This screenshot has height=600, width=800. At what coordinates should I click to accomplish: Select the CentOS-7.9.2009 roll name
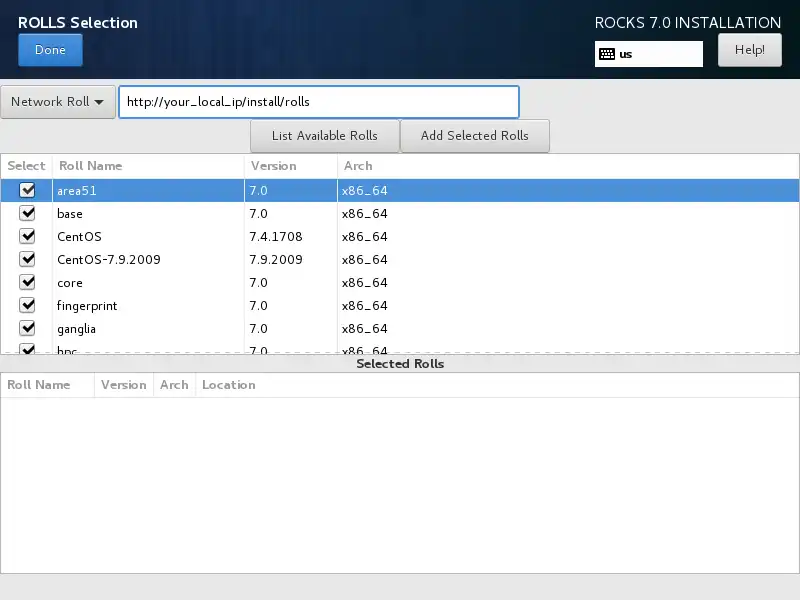click(109, 260)
